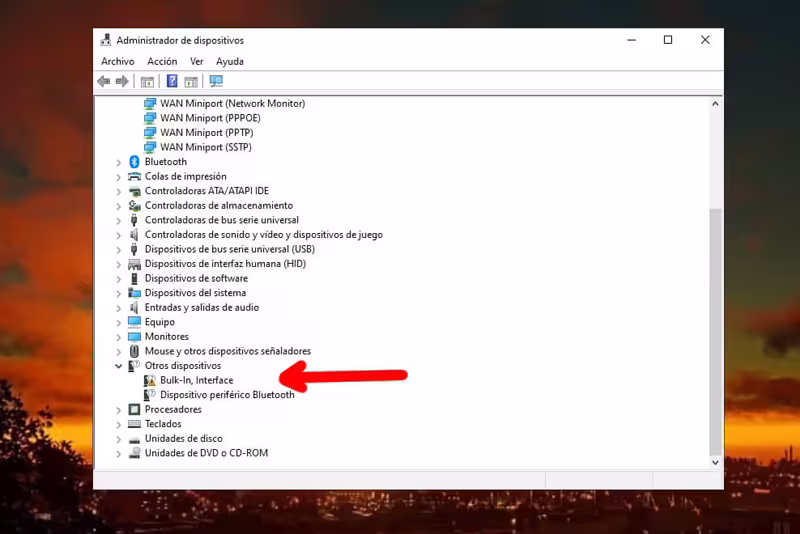The image size is (800, 534).
Task: Click the Dispositivos del sistema folder icon
Action: pyautogui.click(x=134, y=293)
